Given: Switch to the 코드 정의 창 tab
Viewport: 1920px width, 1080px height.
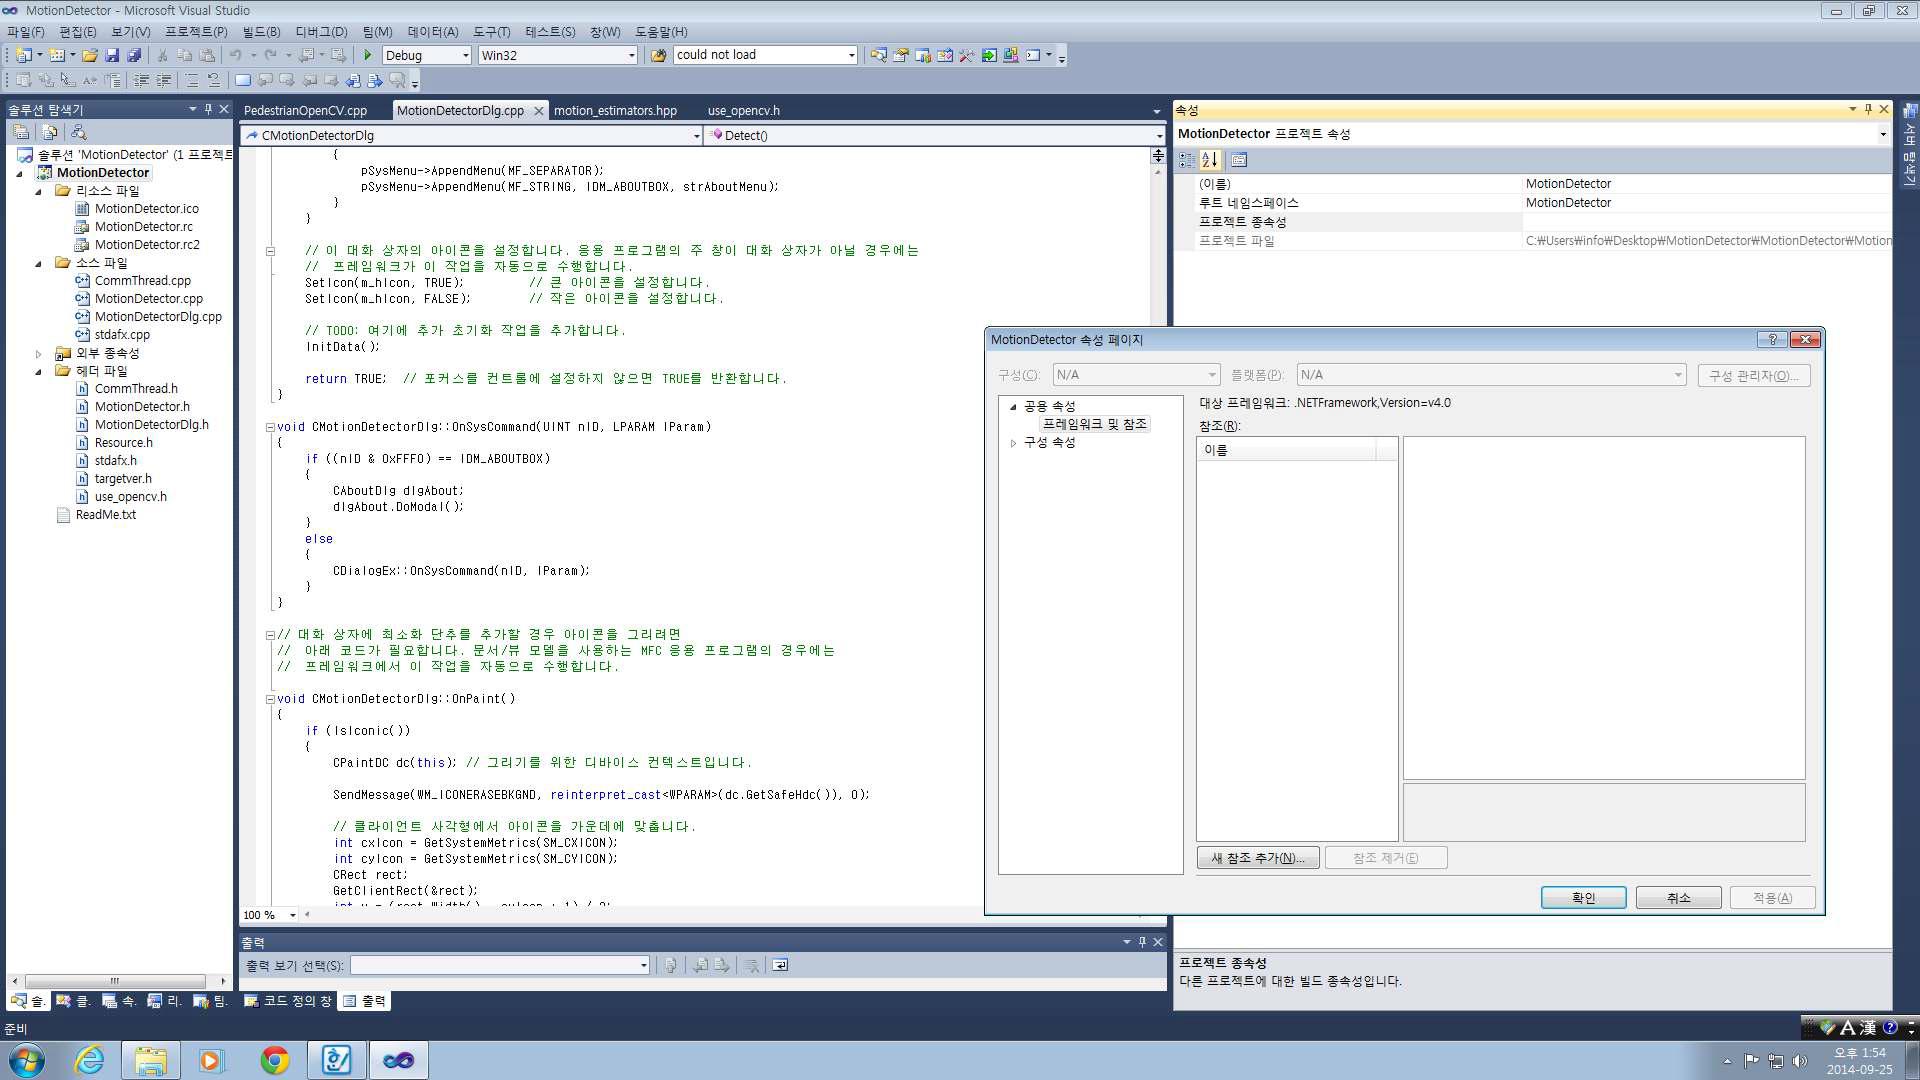Looking at the screenshot, I should click(287, 1001).
